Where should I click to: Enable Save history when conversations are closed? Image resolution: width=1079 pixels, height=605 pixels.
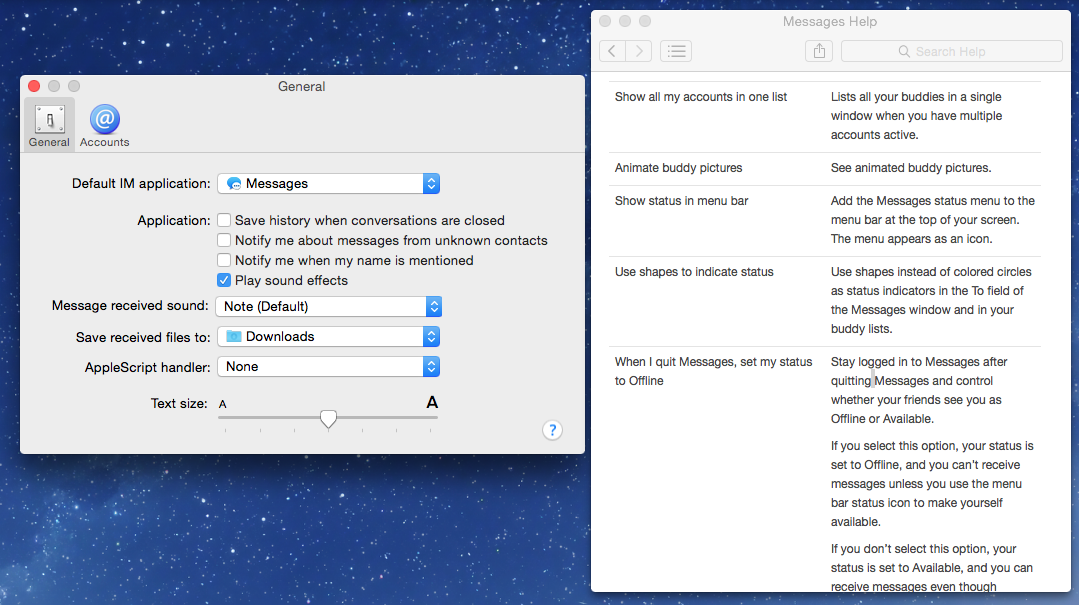(x=224, y=220)
